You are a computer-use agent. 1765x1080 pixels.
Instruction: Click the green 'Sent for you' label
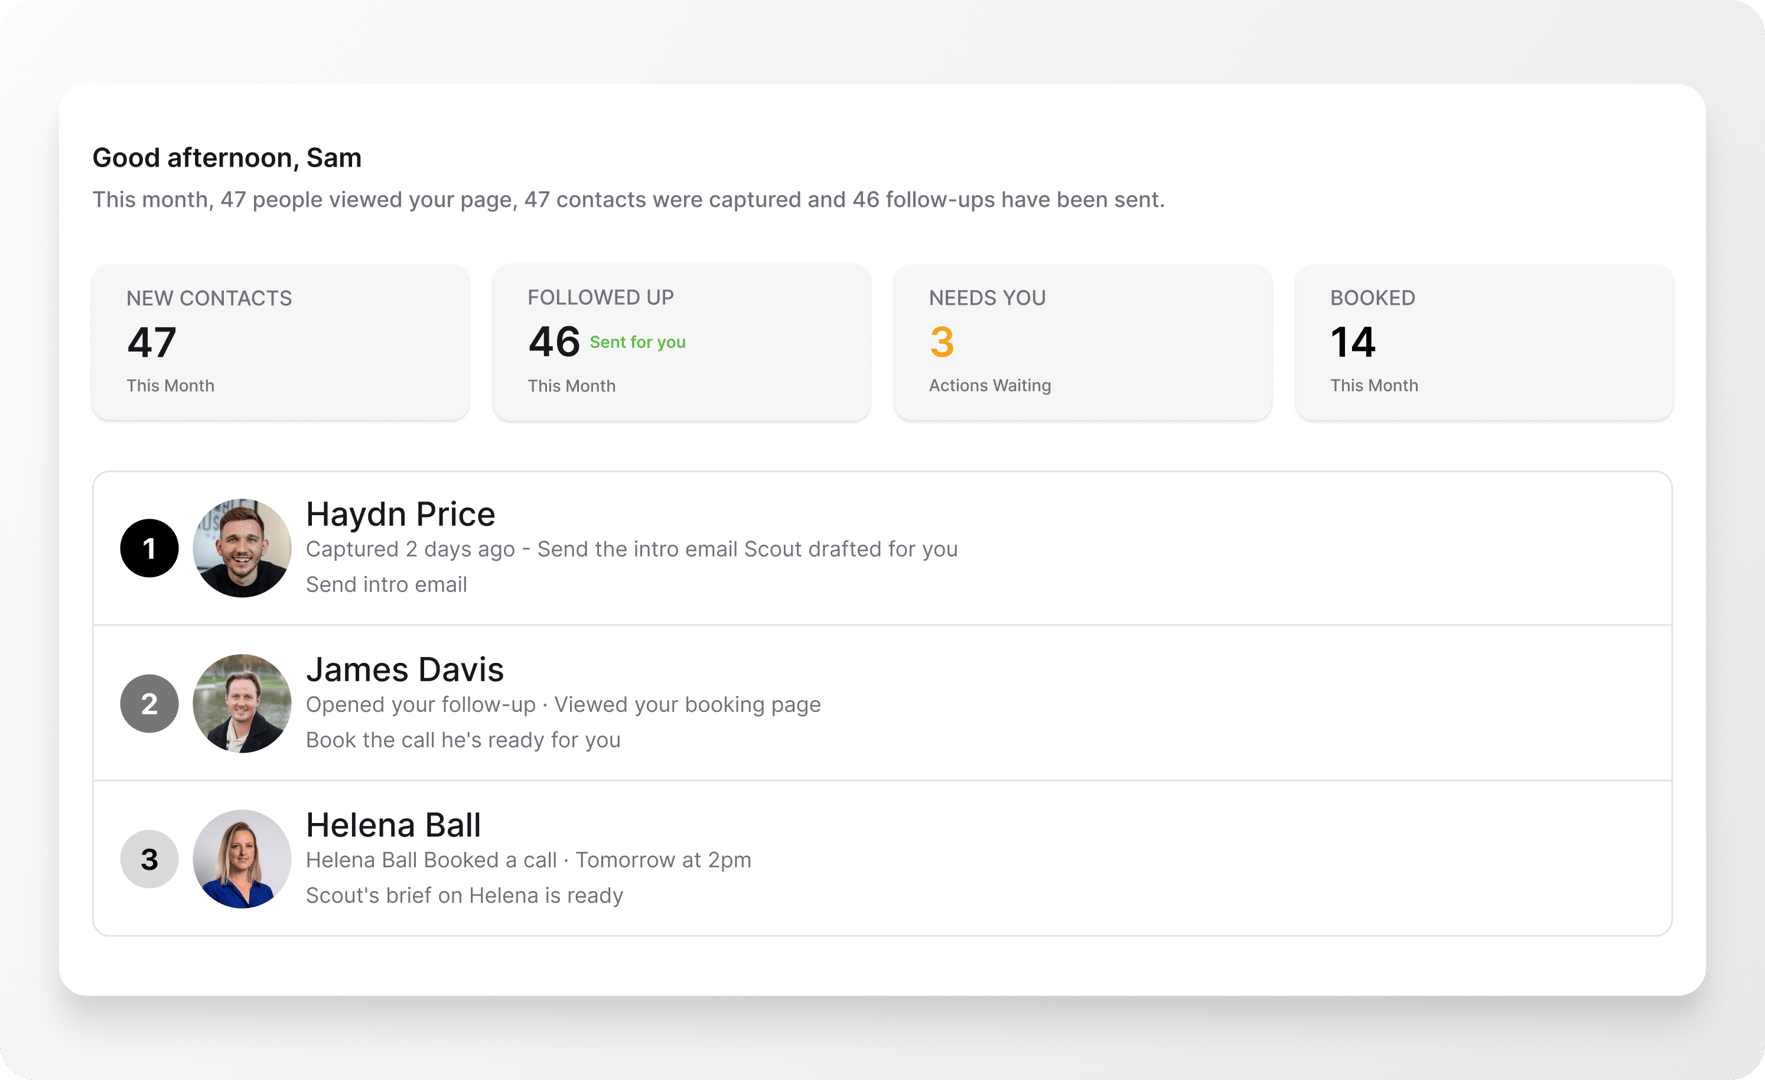pos(638,342)
